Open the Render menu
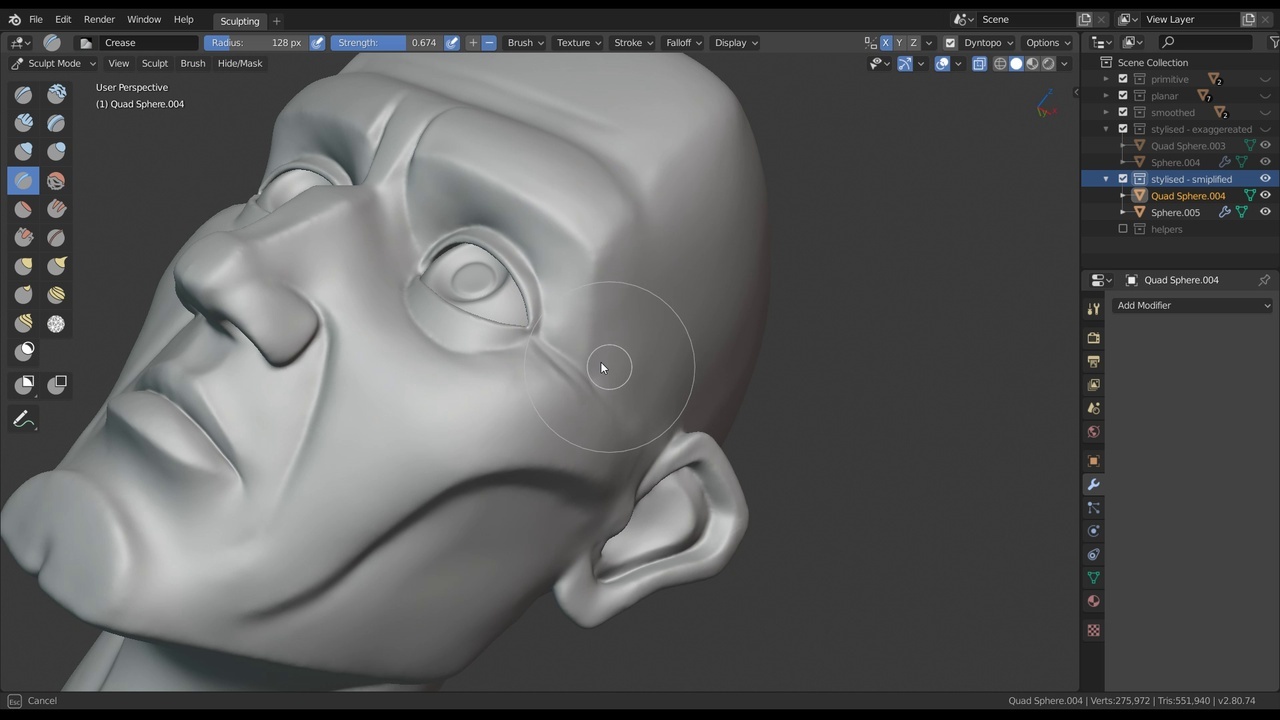 point(99,19)
